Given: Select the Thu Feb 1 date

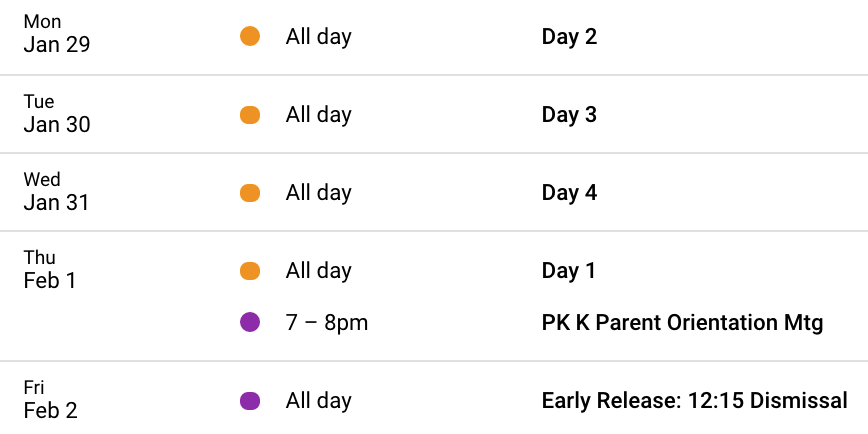Looking at the screenshot, I should point(50,270).
